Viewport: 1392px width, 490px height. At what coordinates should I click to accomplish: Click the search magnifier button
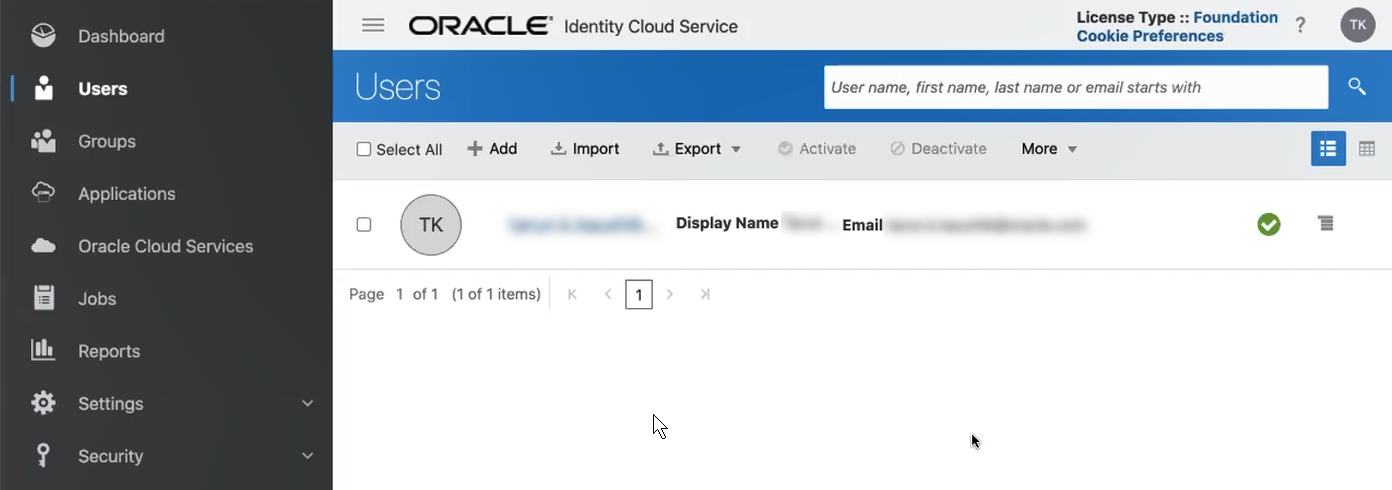coord(1356,87)
